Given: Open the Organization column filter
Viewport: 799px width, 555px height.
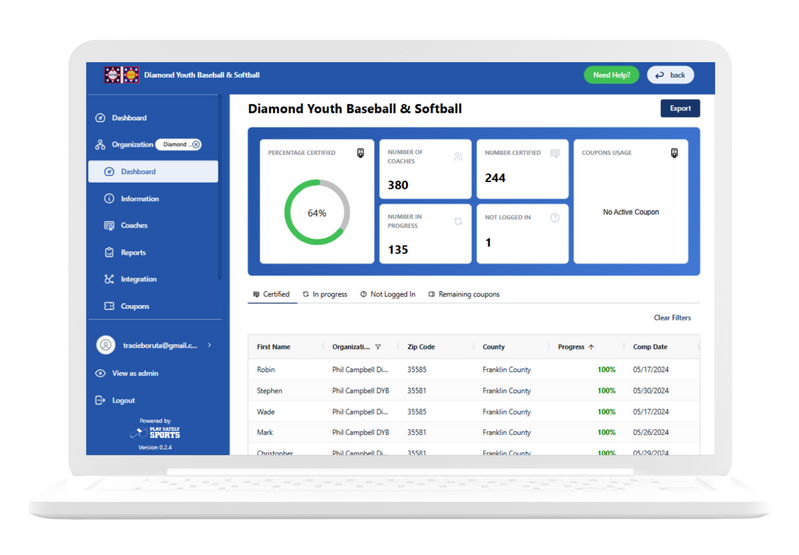Looking at the screenshot, I should 378,347.
